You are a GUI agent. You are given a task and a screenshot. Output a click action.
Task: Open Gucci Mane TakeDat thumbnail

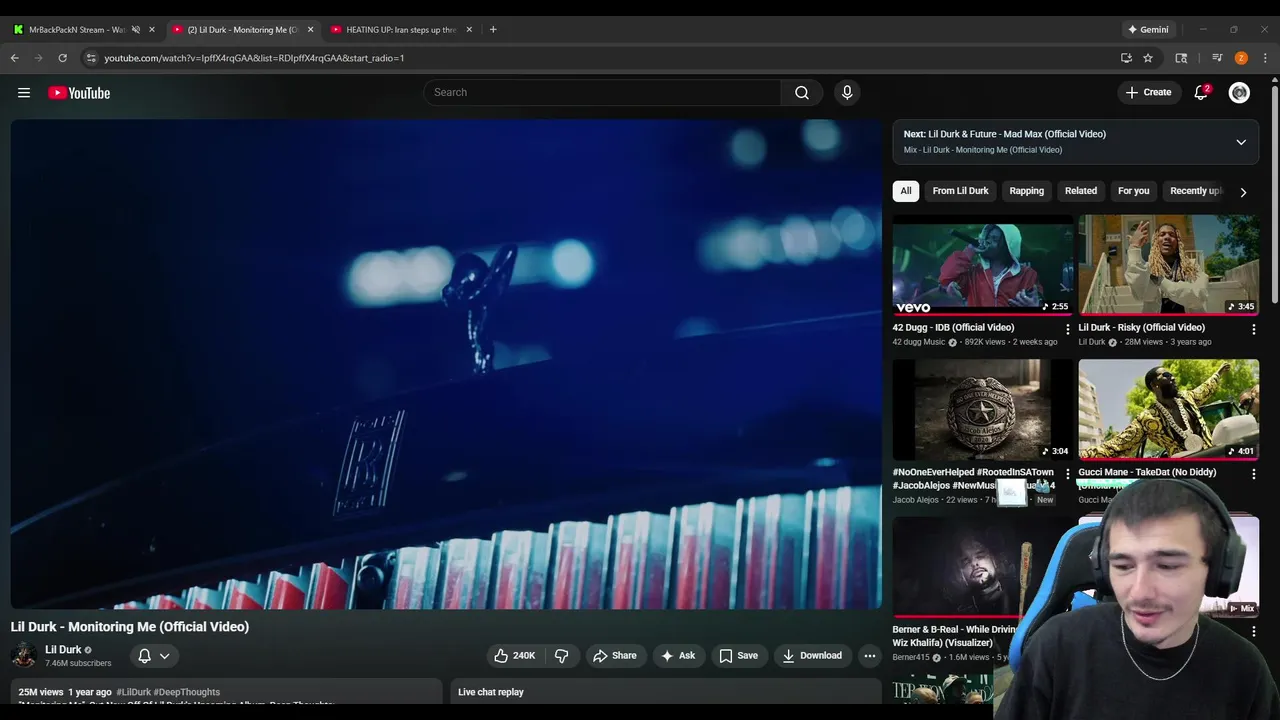click(1169, 410)
